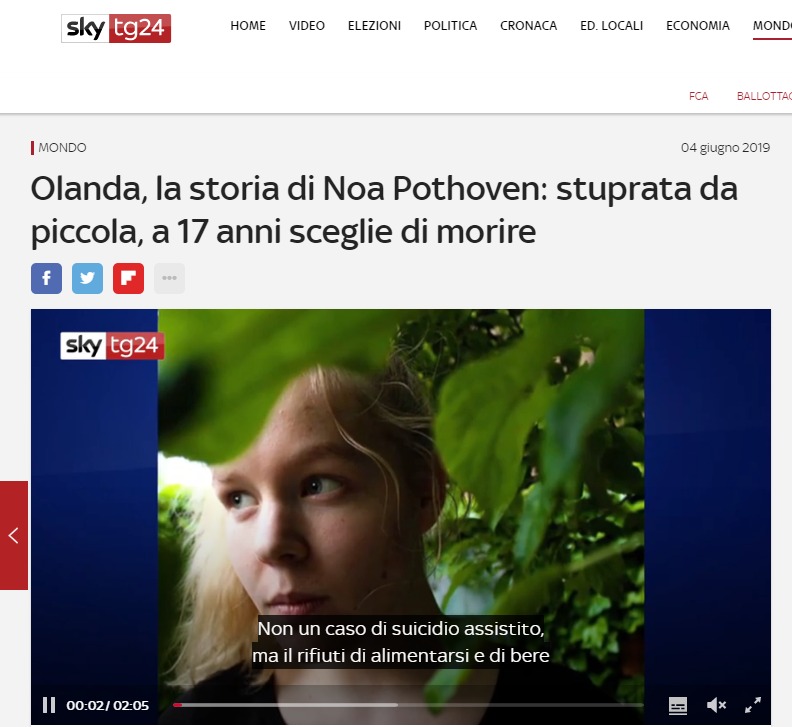This screenshot has width=792, height=727.
Task: Click the FCA trending link
Action: (x=699, y=96)
